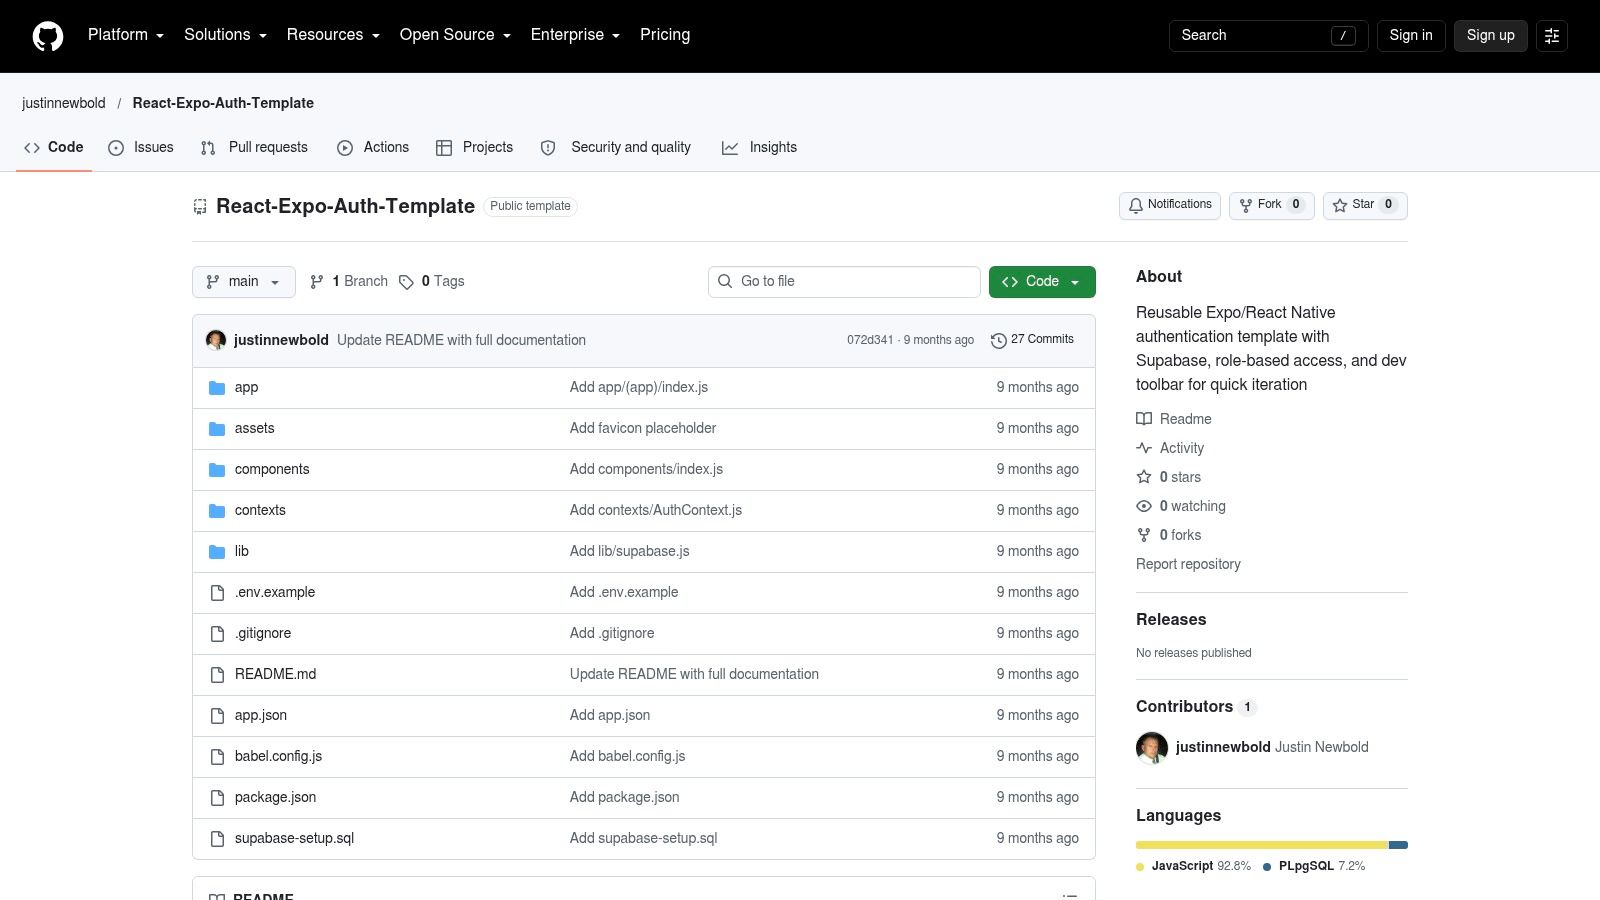Open the appearance settings icon in header

[1552, 36]
